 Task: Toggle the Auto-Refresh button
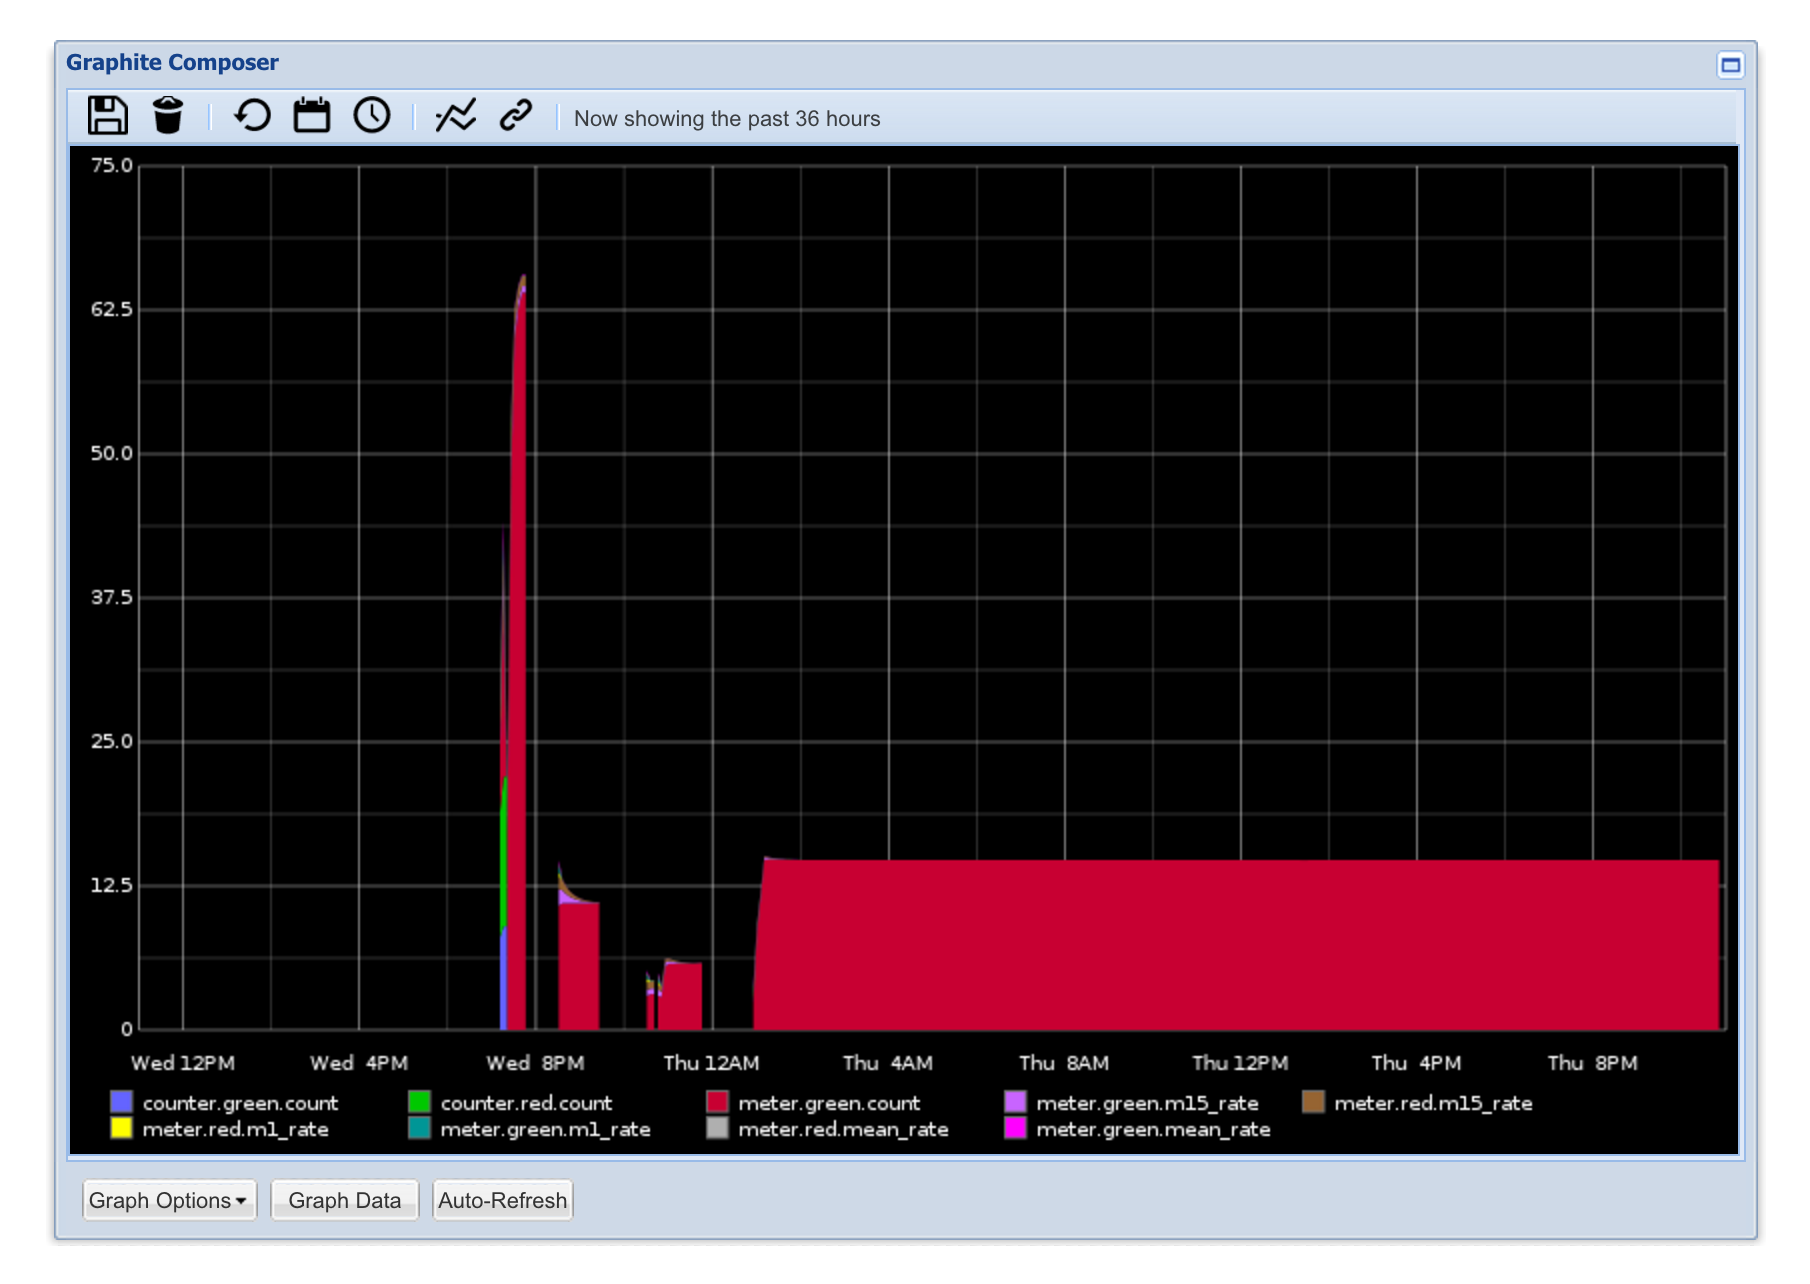coord(502,1200)
